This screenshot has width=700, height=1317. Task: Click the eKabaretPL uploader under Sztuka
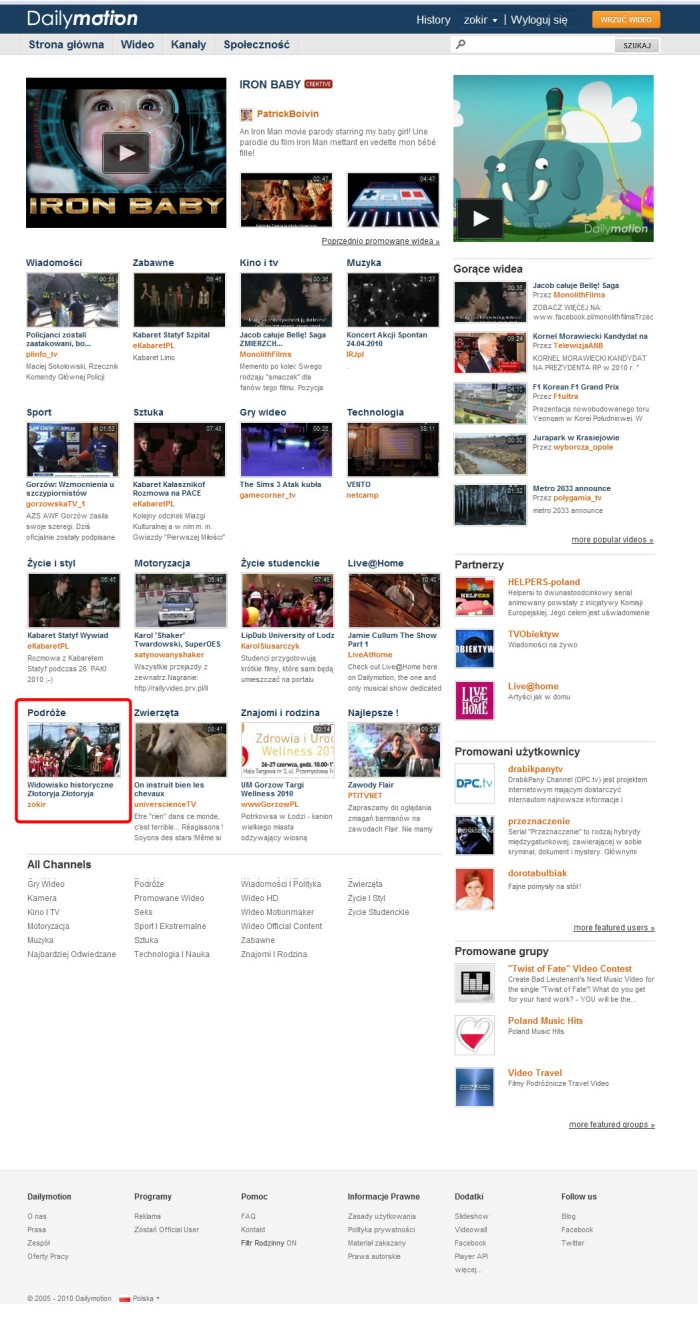click(x=154, y=504)
